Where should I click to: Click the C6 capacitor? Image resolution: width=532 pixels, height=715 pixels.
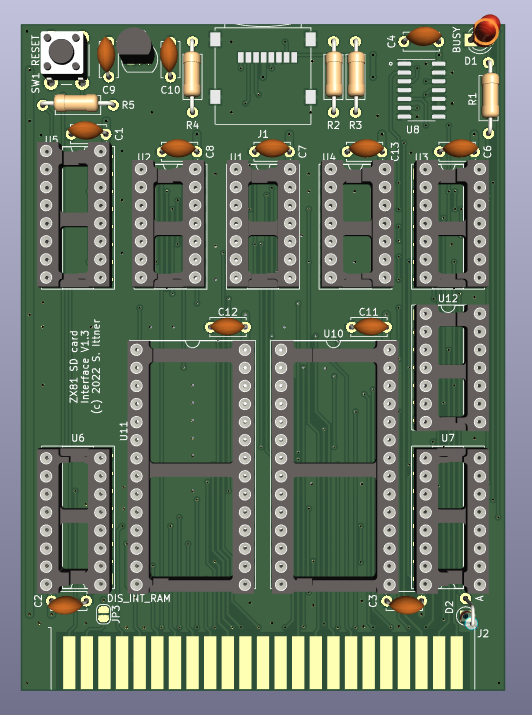click(460, 149)
